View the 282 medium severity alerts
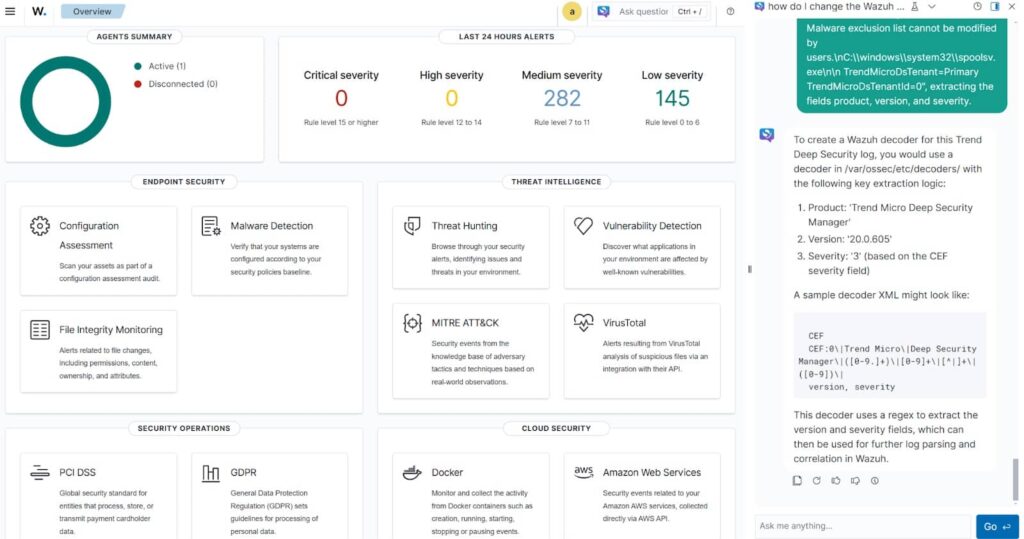The image size is (1024, 539). (x=562, y=98)
